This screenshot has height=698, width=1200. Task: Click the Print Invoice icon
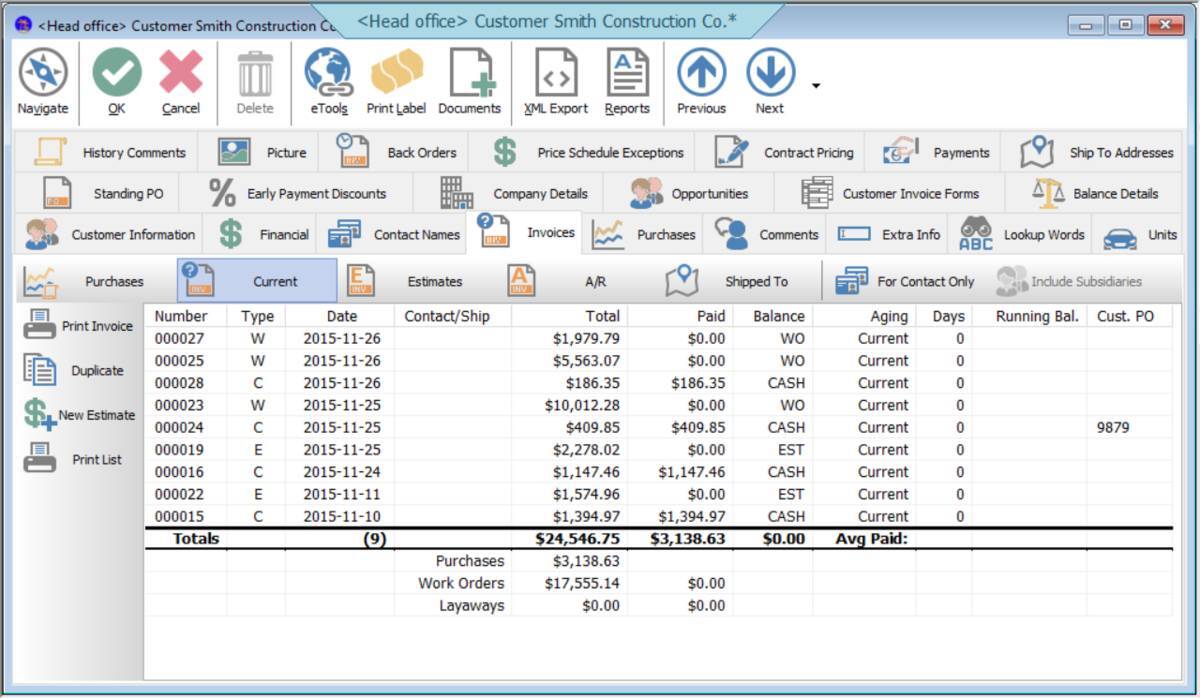pos(84,323)
